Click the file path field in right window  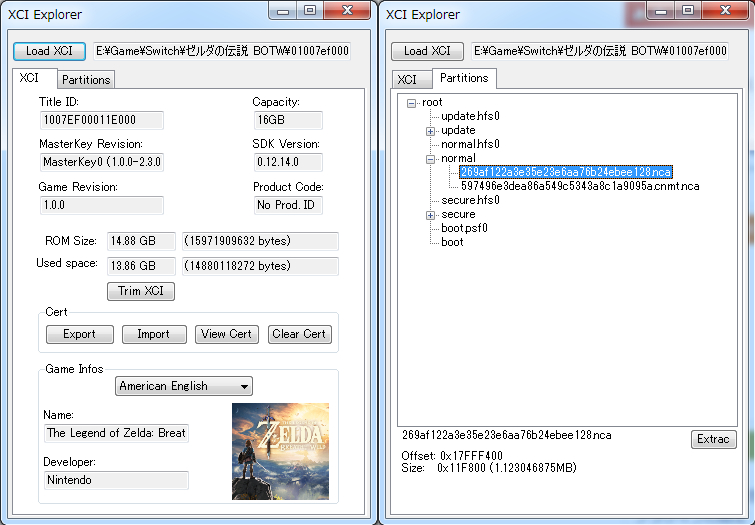coord(600,51)
